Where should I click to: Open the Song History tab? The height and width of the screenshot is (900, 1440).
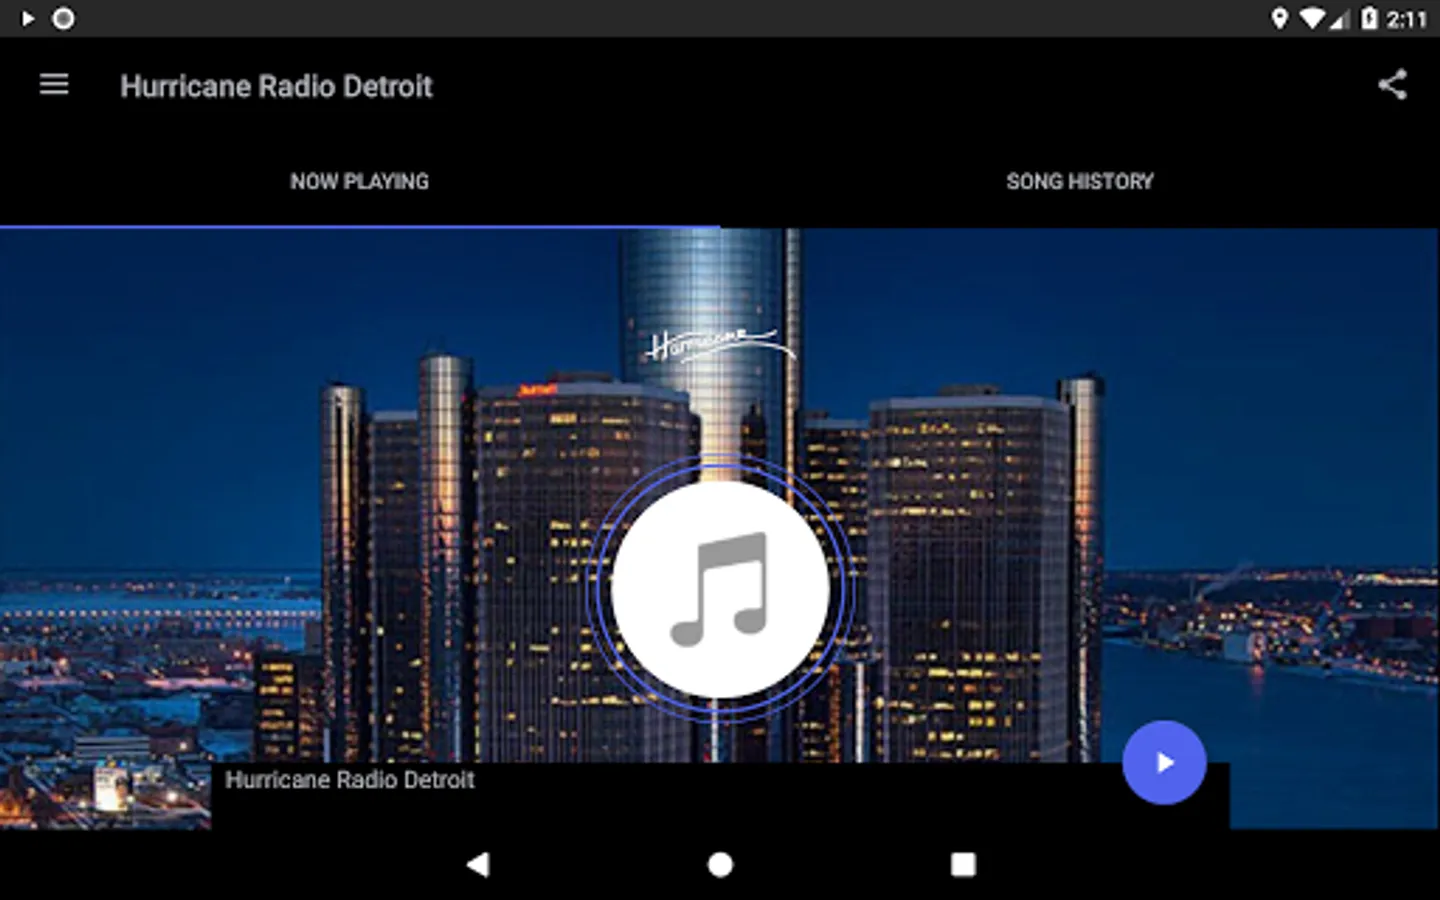(1080, 181)
